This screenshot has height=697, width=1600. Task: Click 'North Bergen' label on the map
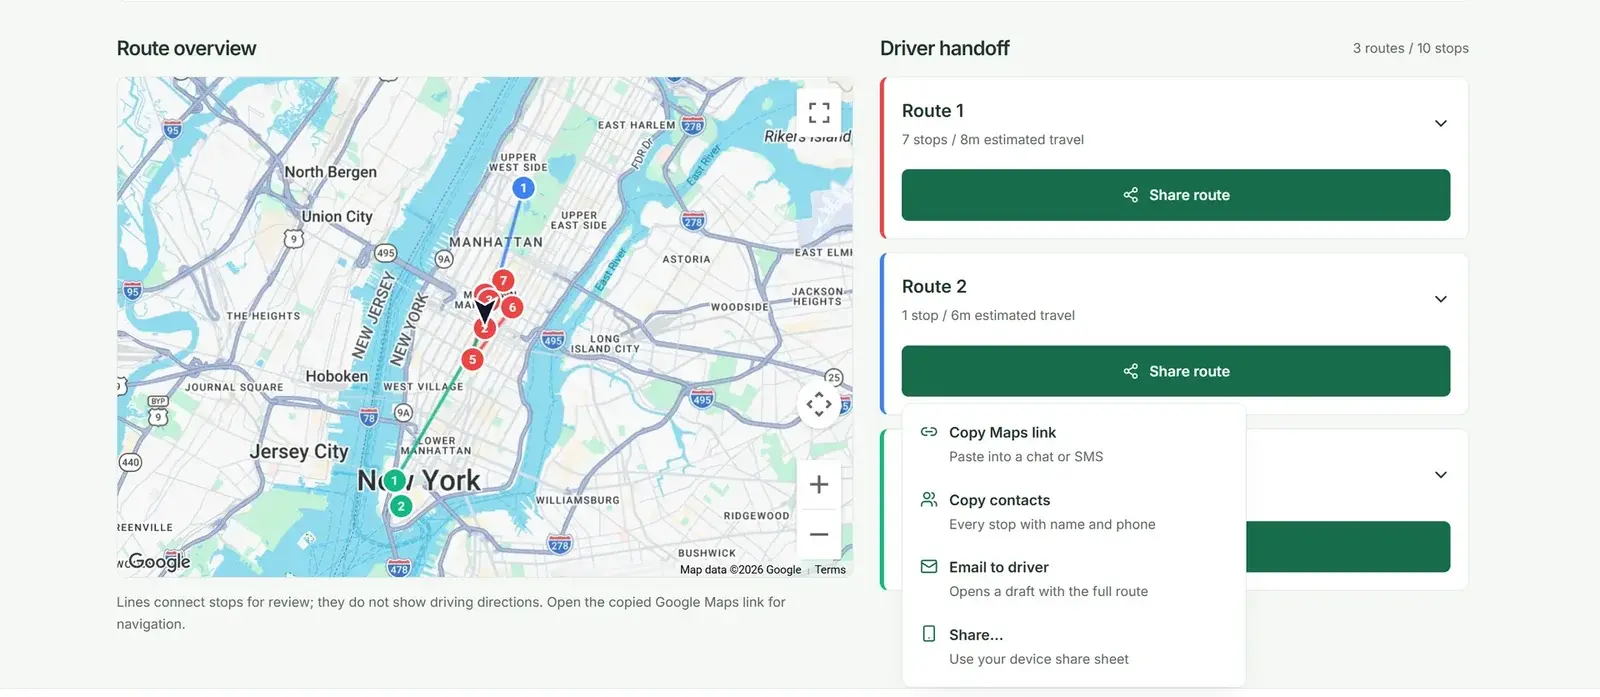click(331, 172)
